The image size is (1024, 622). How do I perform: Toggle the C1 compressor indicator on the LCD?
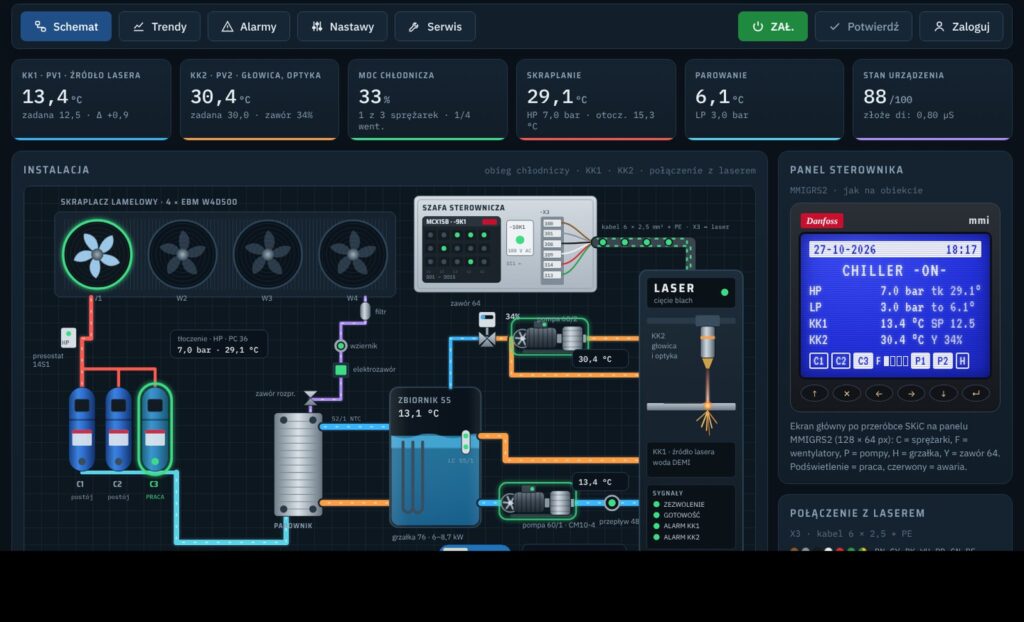coord(818,361)
